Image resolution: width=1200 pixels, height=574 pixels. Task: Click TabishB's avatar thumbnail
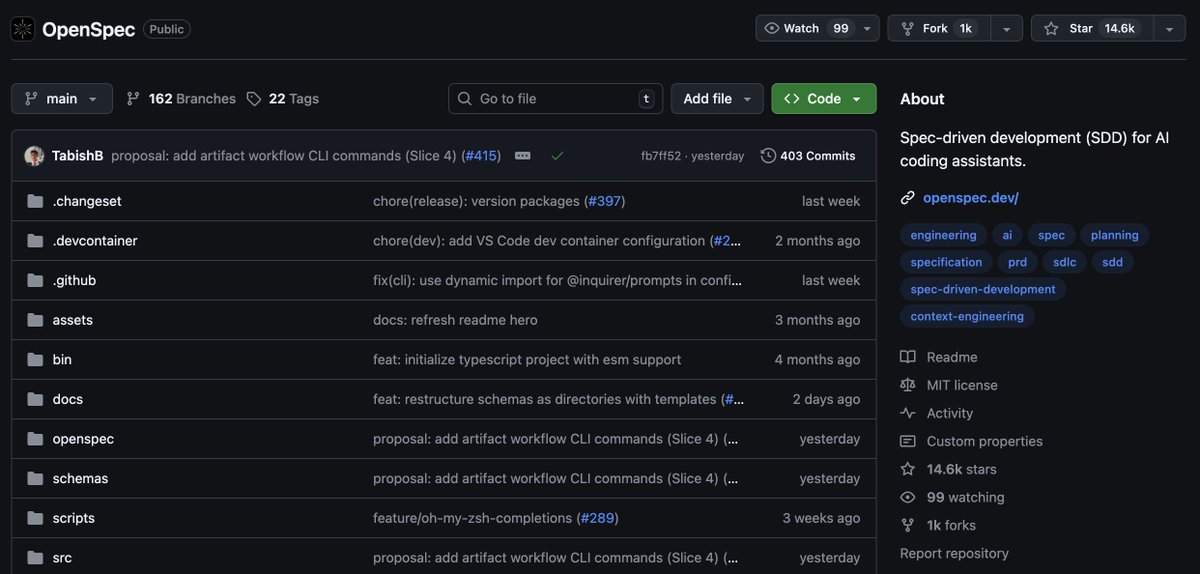34,156
